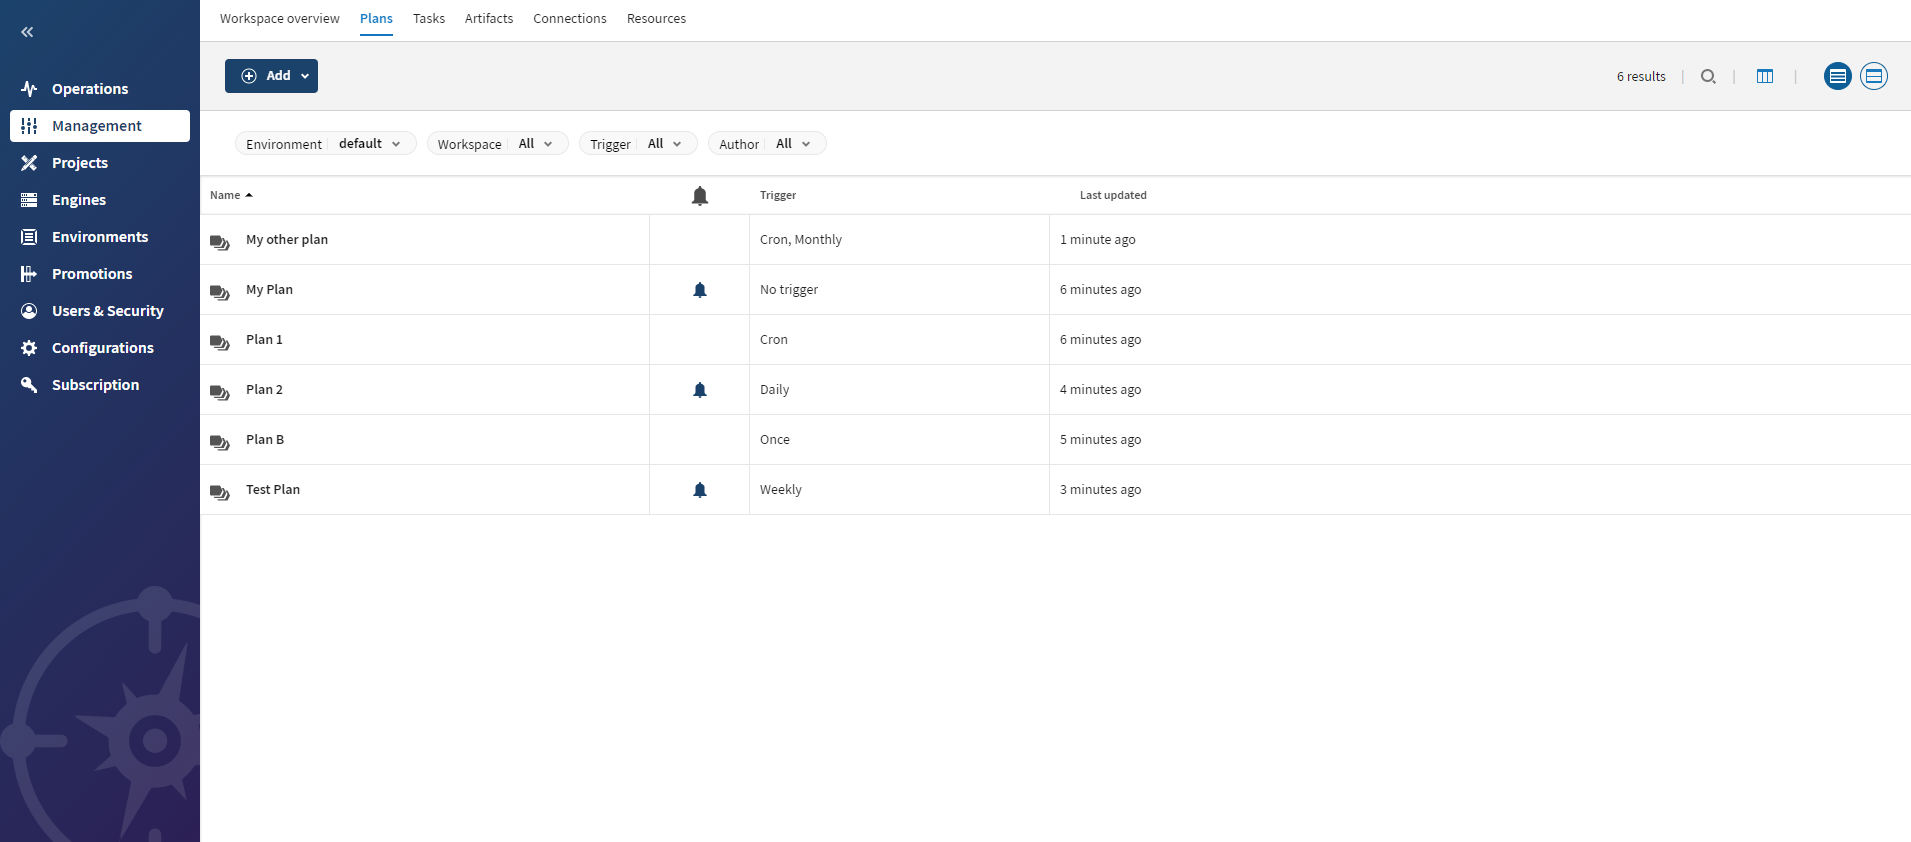Sort by the Last updated column header
1911x842 pixels.
(x=1113, y=195)
